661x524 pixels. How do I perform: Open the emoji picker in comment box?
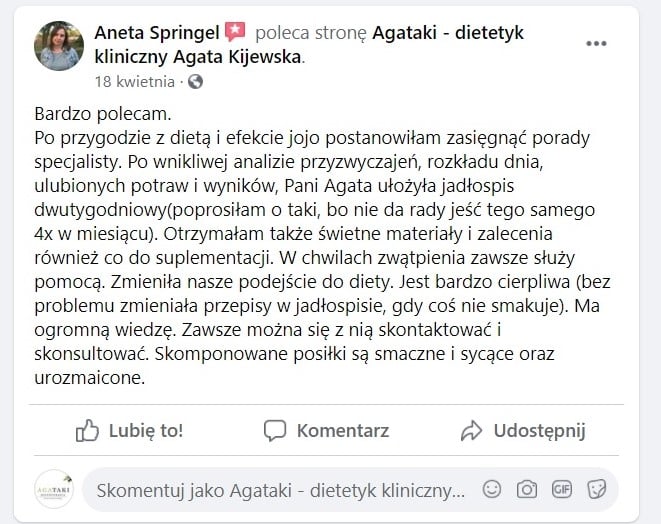[x=491, y=489]
